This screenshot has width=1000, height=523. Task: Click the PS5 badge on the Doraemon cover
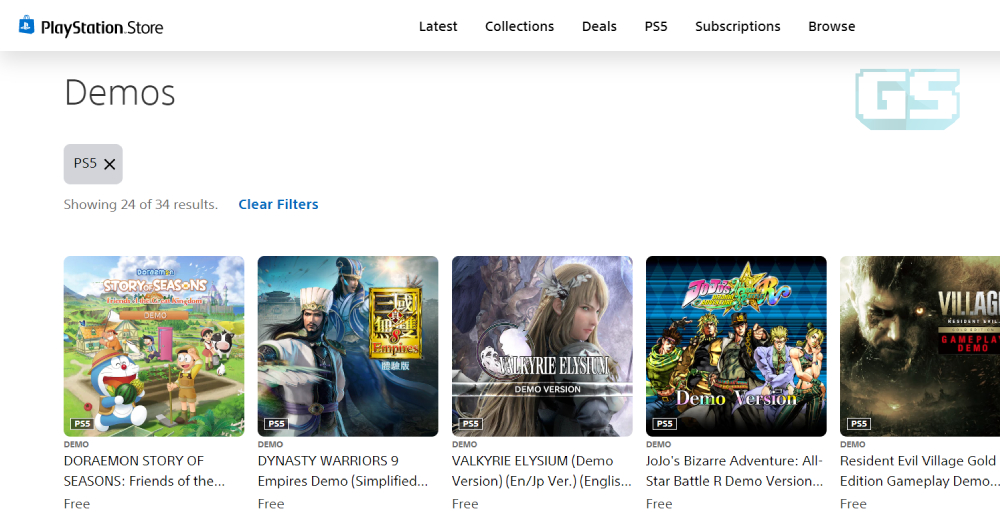[x=82, y=424]
